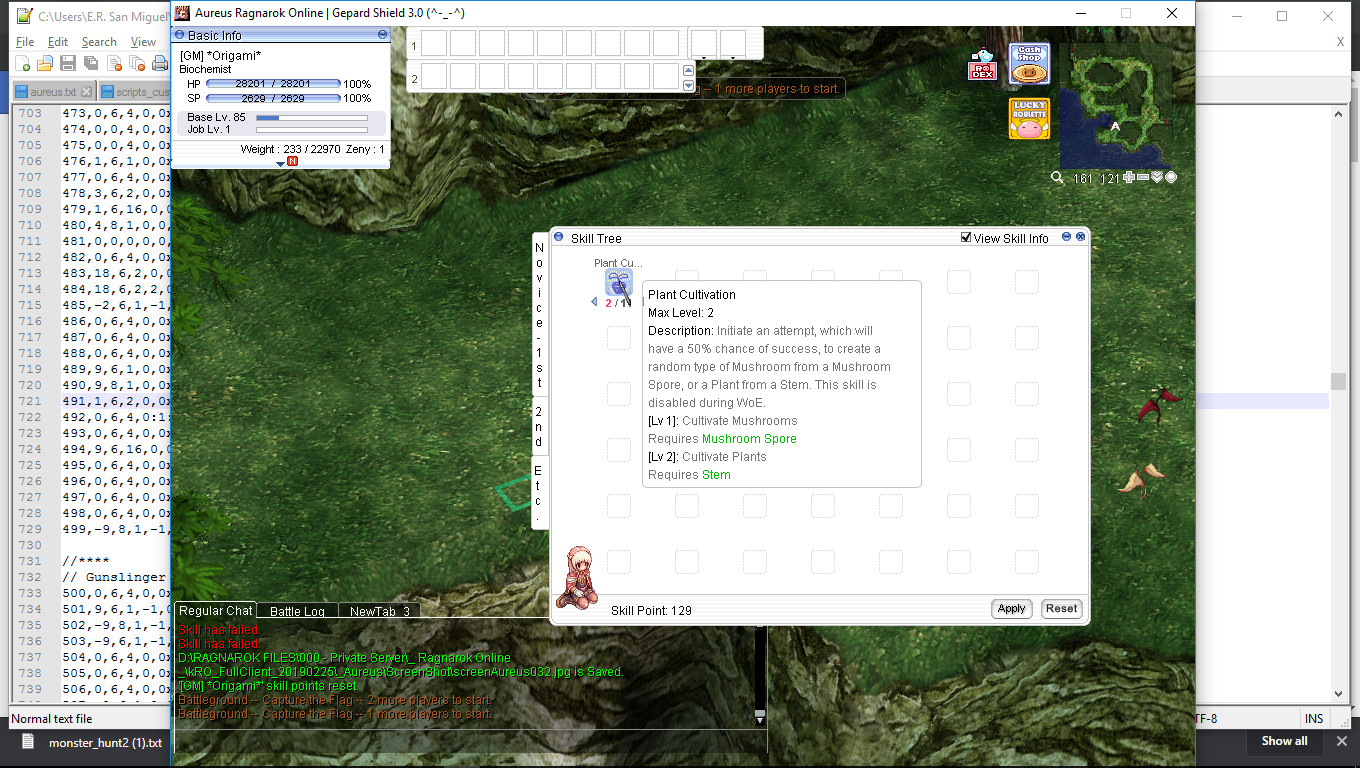This screenshot has height=768, width=1360.
Task: Select the Regular Chat tab
Action: tap(215, 610)
